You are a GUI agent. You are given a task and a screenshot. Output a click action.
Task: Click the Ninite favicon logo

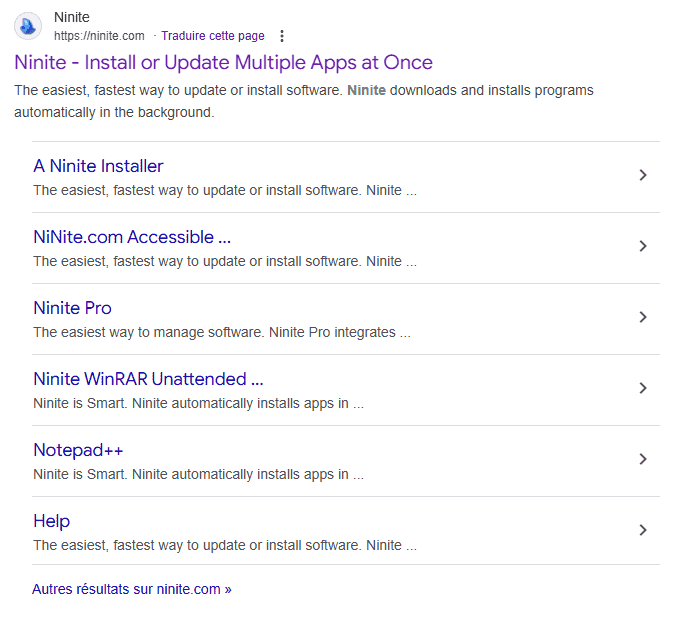(x=29, y=26)
